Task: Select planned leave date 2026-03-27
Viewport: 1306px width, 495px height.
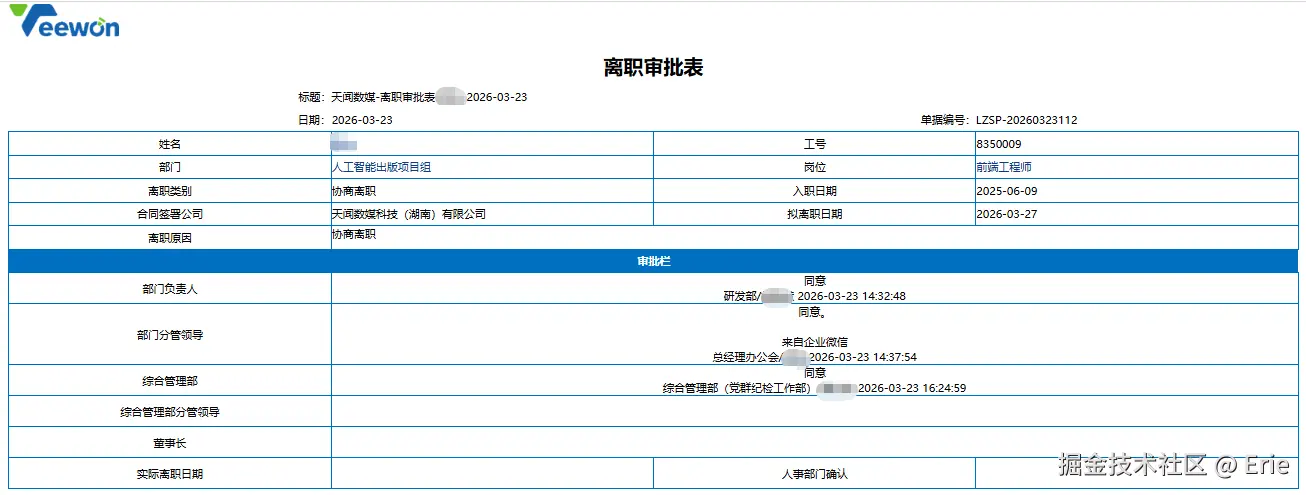Action: click(x=1006, y=214)
